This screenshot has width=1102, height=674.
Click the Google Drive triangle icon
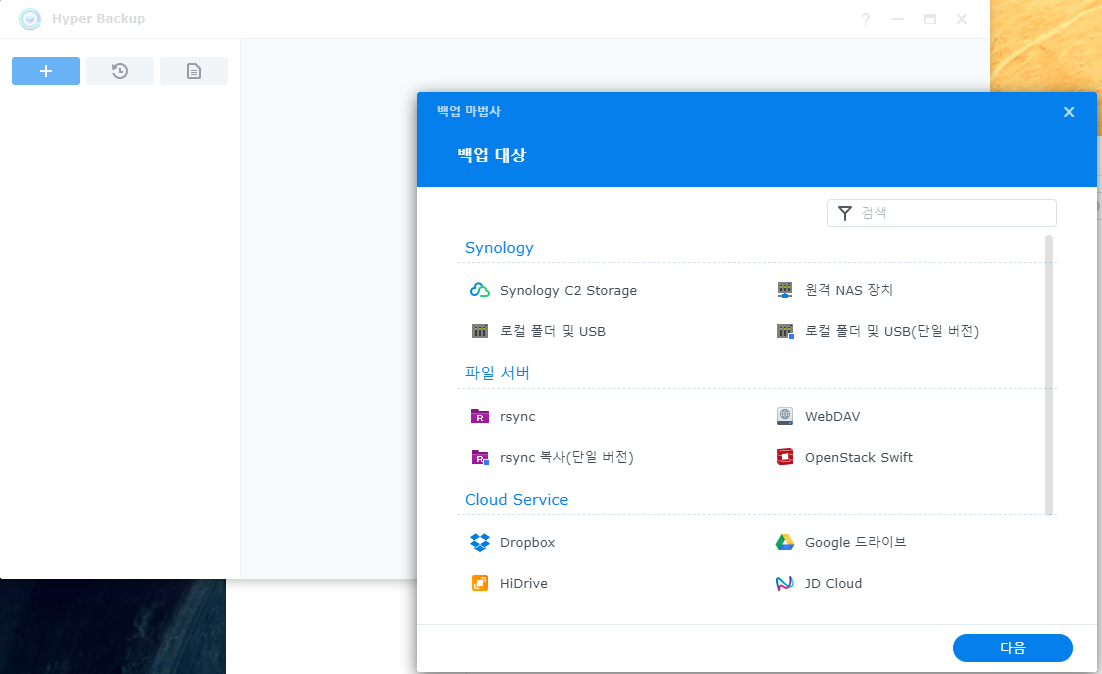(x=785, y=542)
